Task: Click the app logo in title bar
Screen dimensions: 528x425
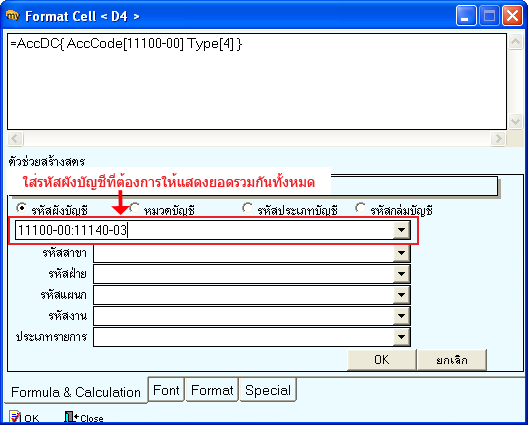Action: click(13, 15)
